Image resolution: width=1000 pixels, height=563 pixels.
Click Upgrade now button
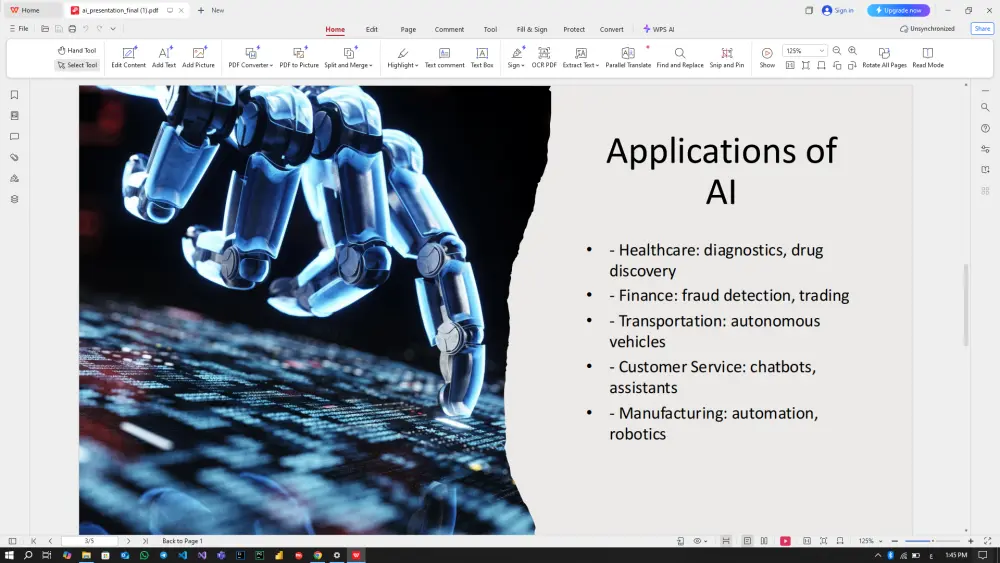click(898, 10)
